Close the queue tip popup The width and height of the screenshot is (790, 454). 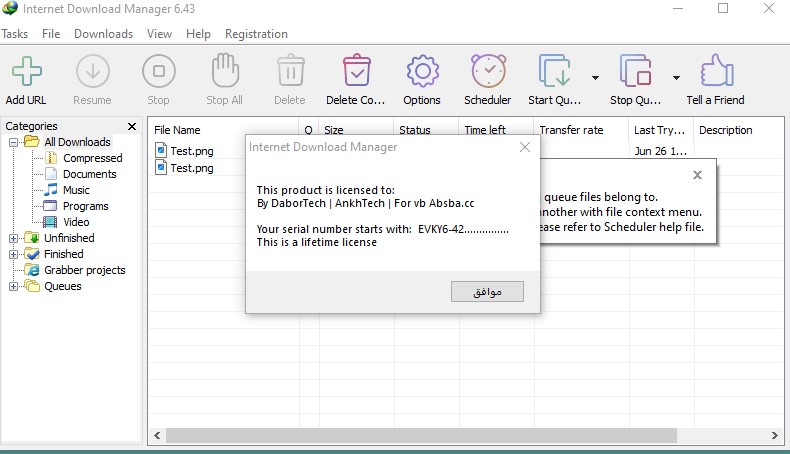tap(697, 175)
